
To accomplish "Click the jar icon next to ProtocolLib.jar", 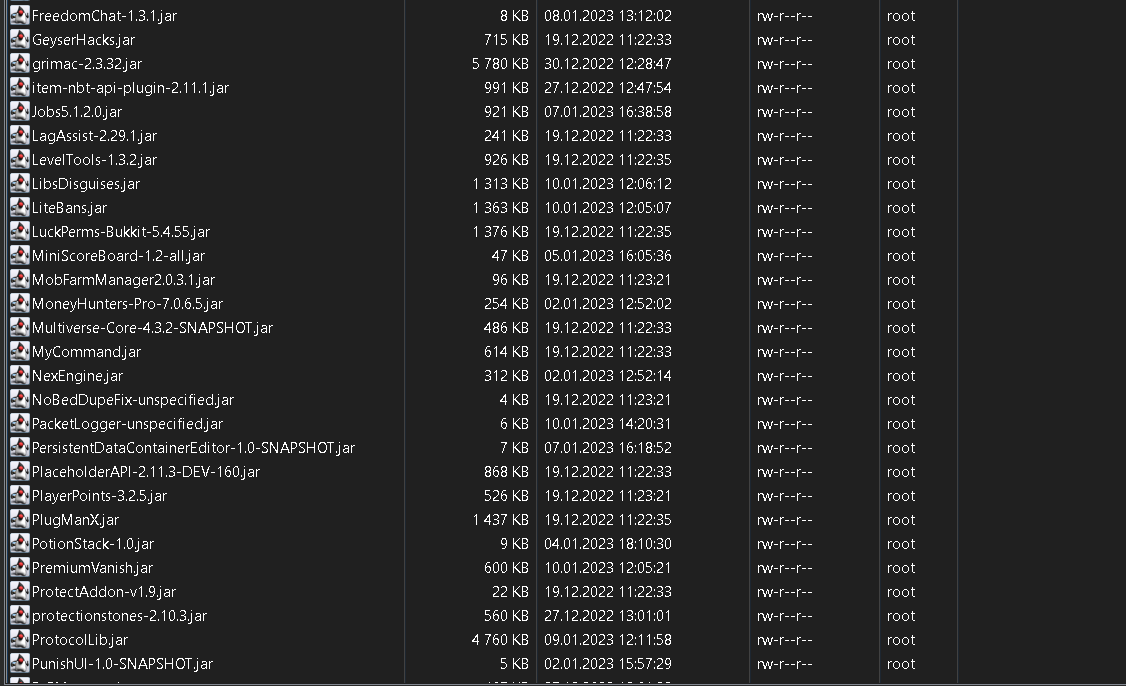I will [x=18, y=639].
